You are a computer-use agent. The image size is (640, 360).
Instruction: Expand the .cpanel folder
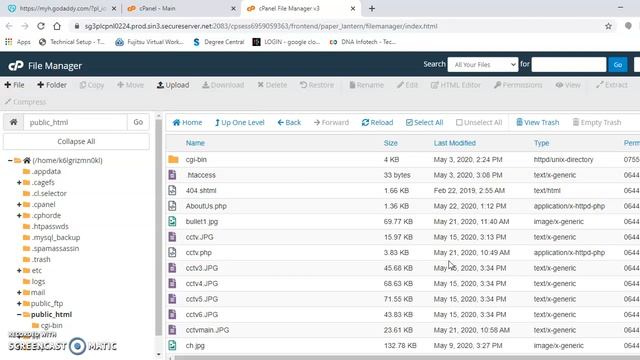tap(19, 204)
